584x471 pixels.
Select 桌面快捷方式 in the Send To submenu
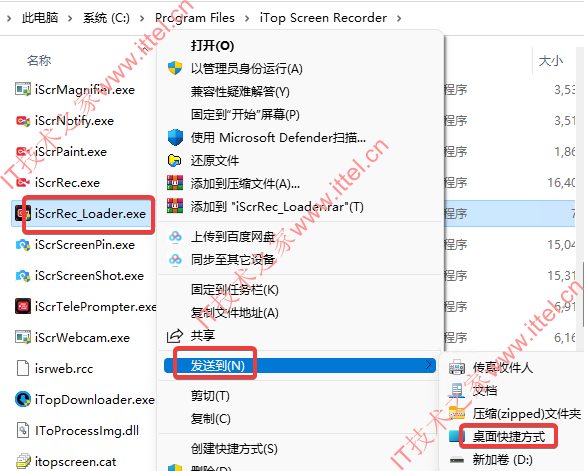[x=509, y=436]
